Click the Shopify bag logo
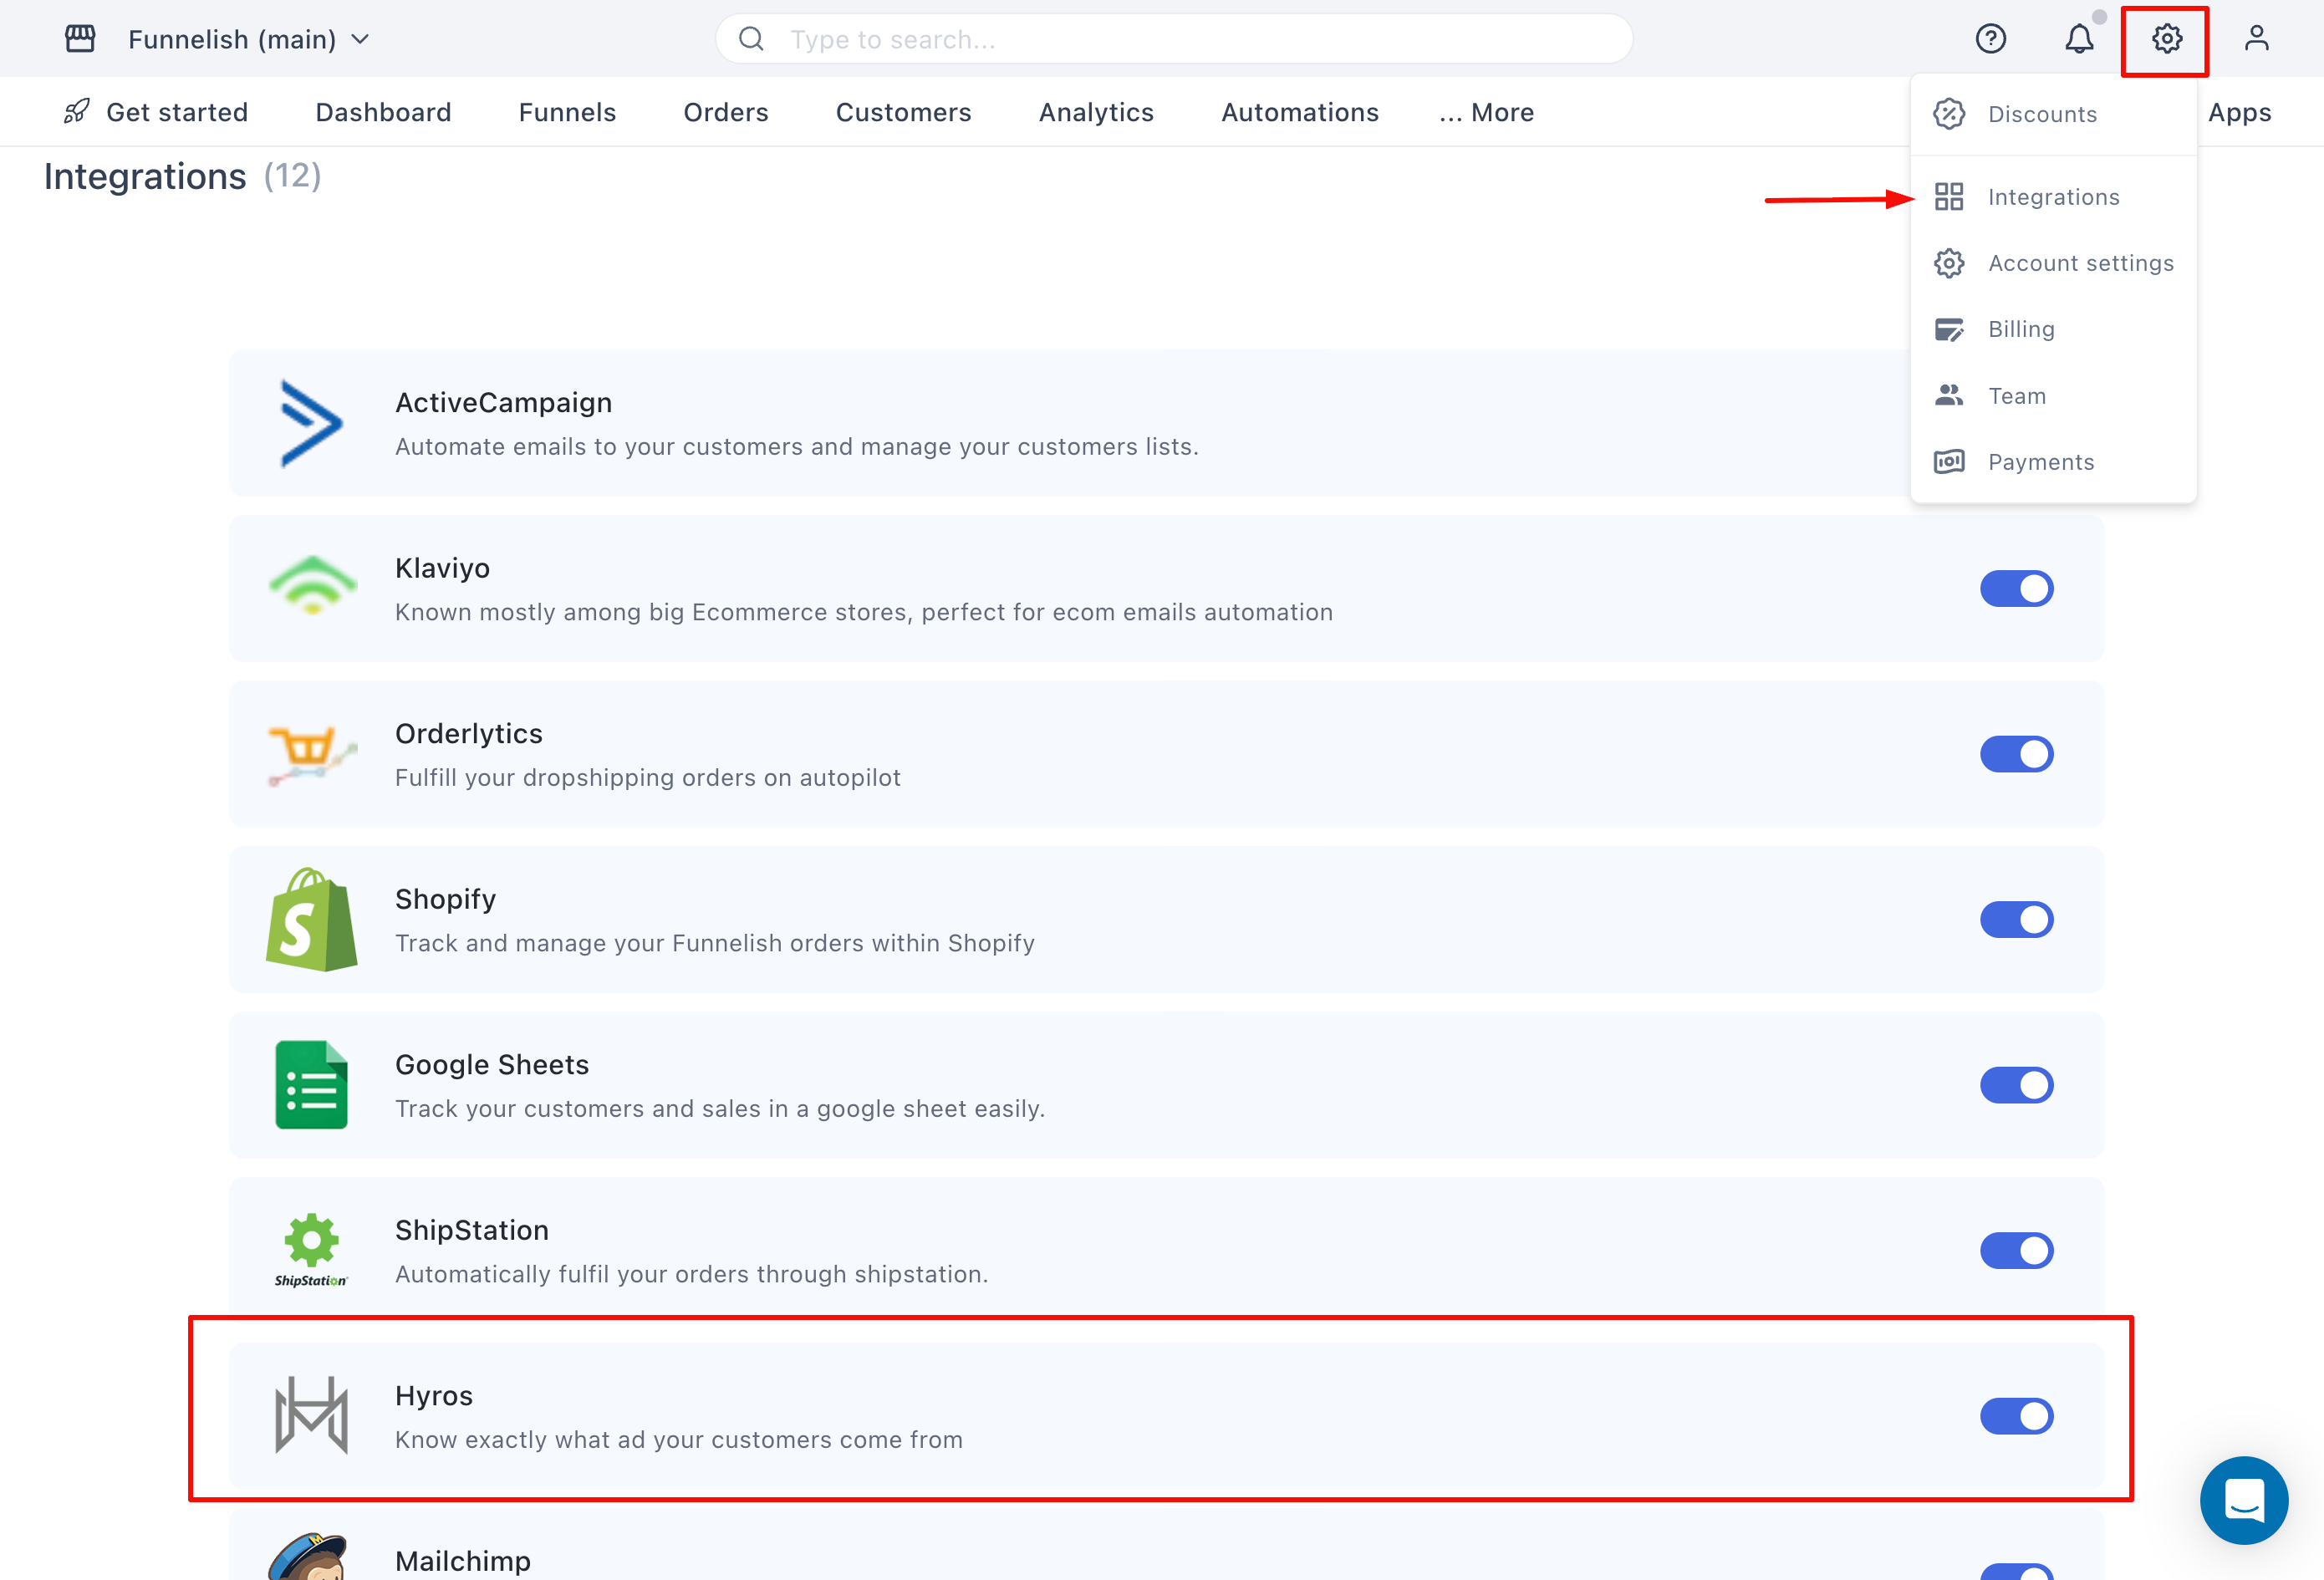 (x=311, y=920)
